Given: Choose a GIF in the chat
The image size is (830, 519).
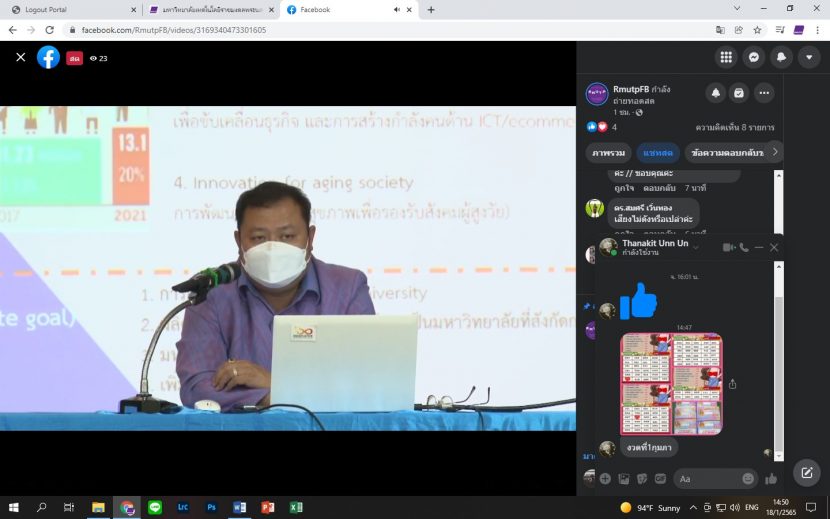Looking at the screenshot, I should point(660,479).
